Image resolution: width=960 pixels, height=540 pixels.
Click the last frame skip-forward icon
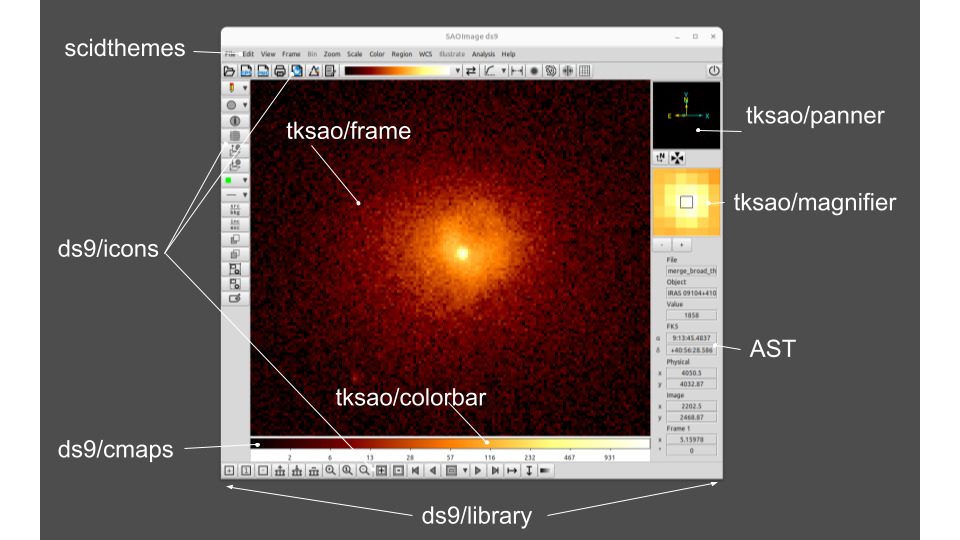pyautogui.click(x=495, y=471)
